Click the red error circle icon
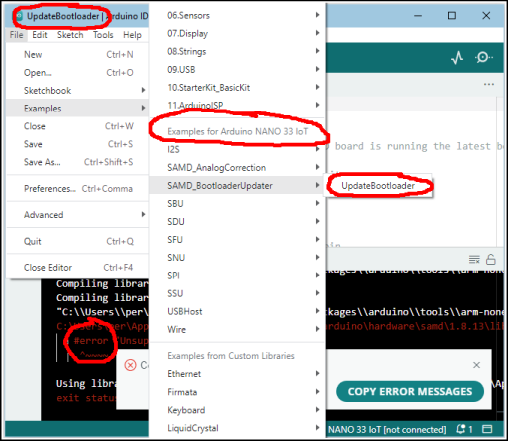Screen dimensions: 508x441 coord(130,365)
